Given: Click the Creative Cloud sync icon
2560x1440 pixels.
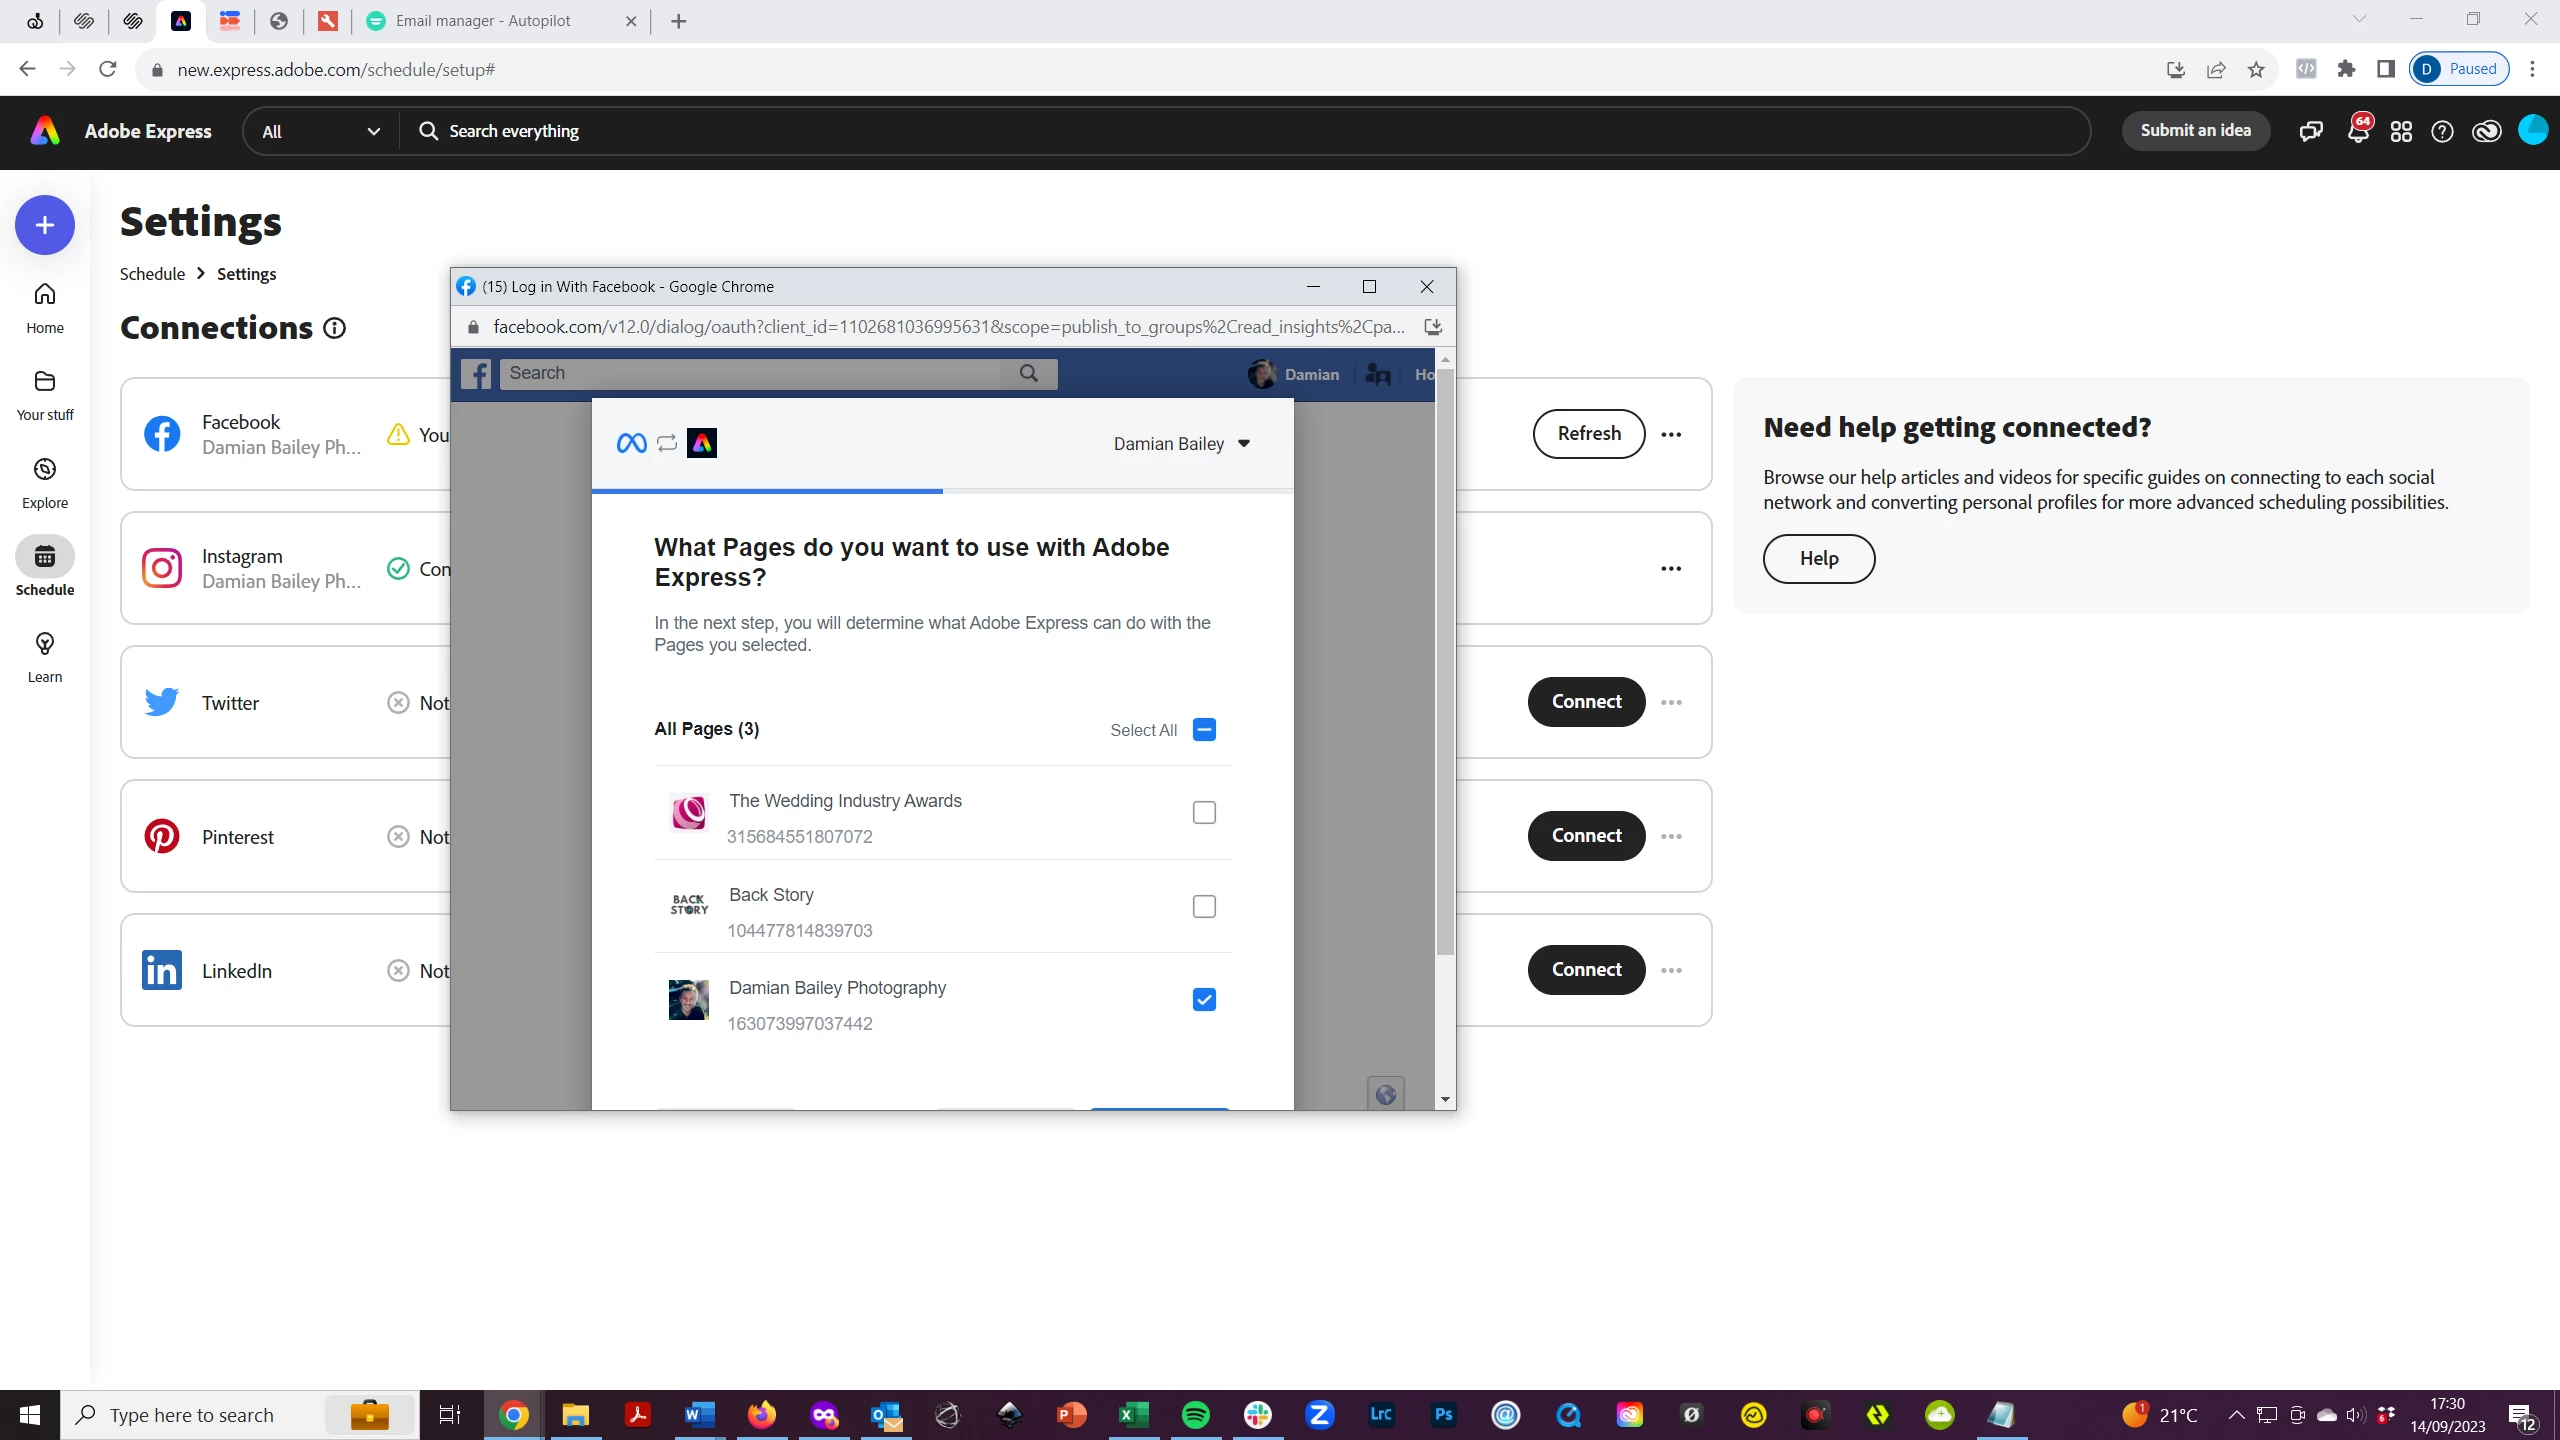Looking at the screenshot, I should click(2486, 132).
